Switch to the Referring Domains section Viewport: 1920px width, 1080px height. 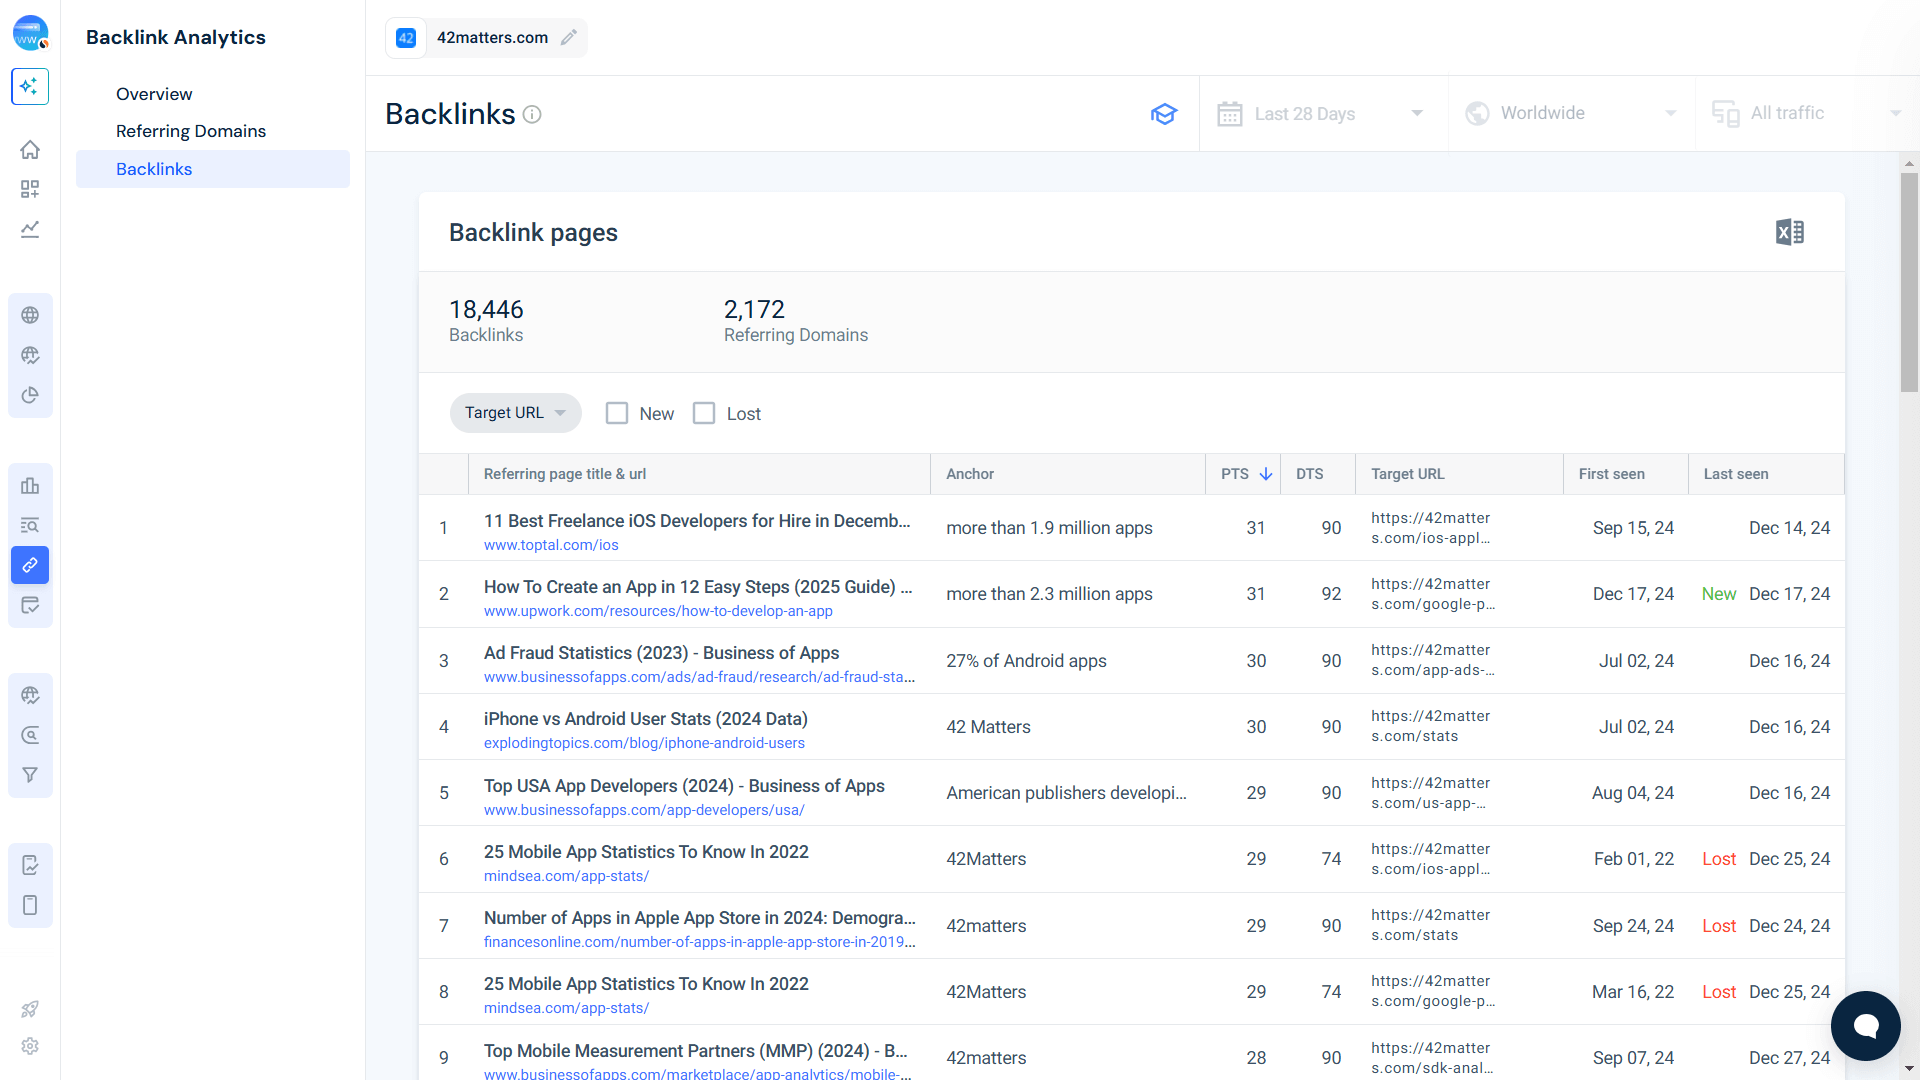(190, 131)
